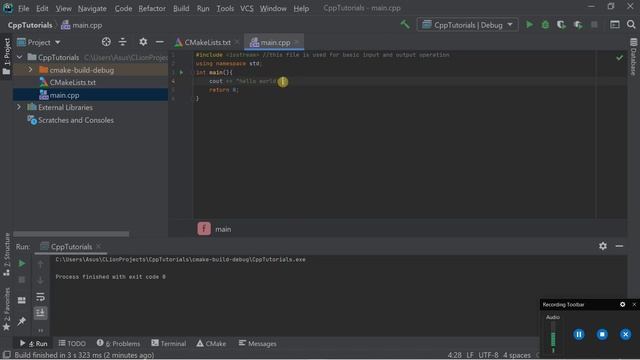Click the restore layout icon in the Run panel

pos(22,300)
